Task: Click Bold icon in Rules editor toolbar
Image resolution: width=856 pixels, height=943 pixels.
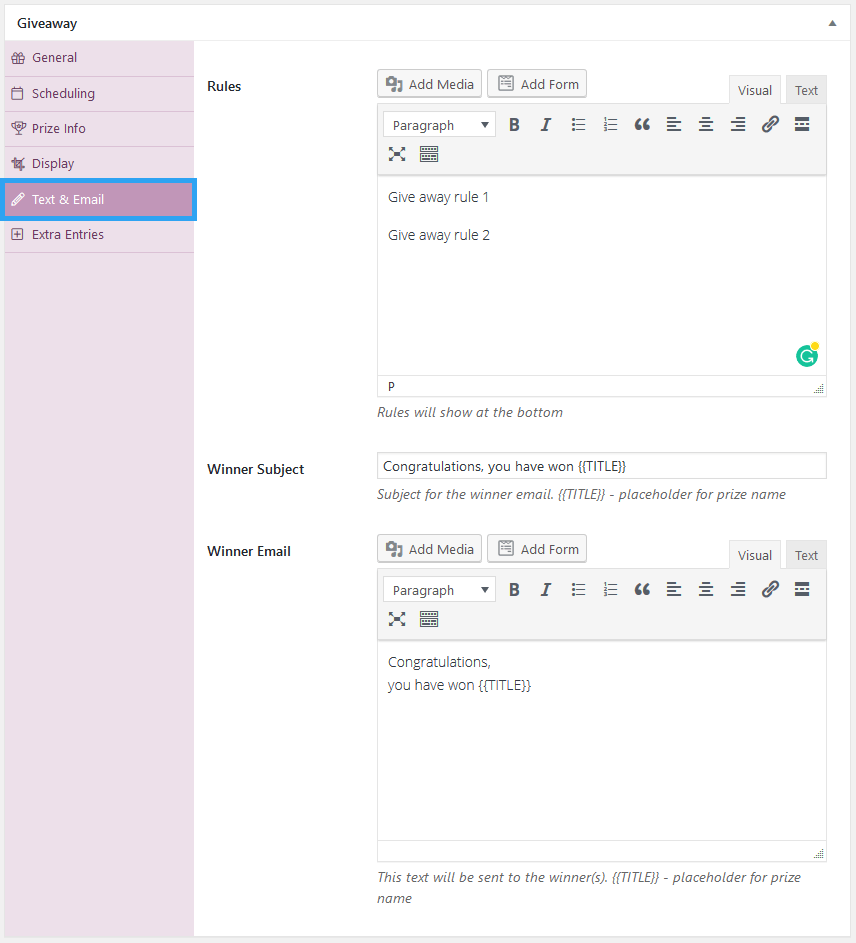Action: (x=514, y=125)
